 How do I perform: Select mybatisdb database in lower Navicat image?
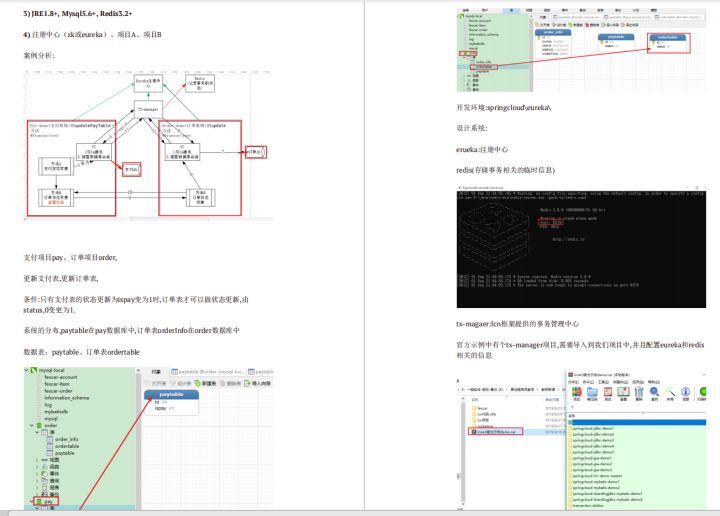click(x=56, y=412)
